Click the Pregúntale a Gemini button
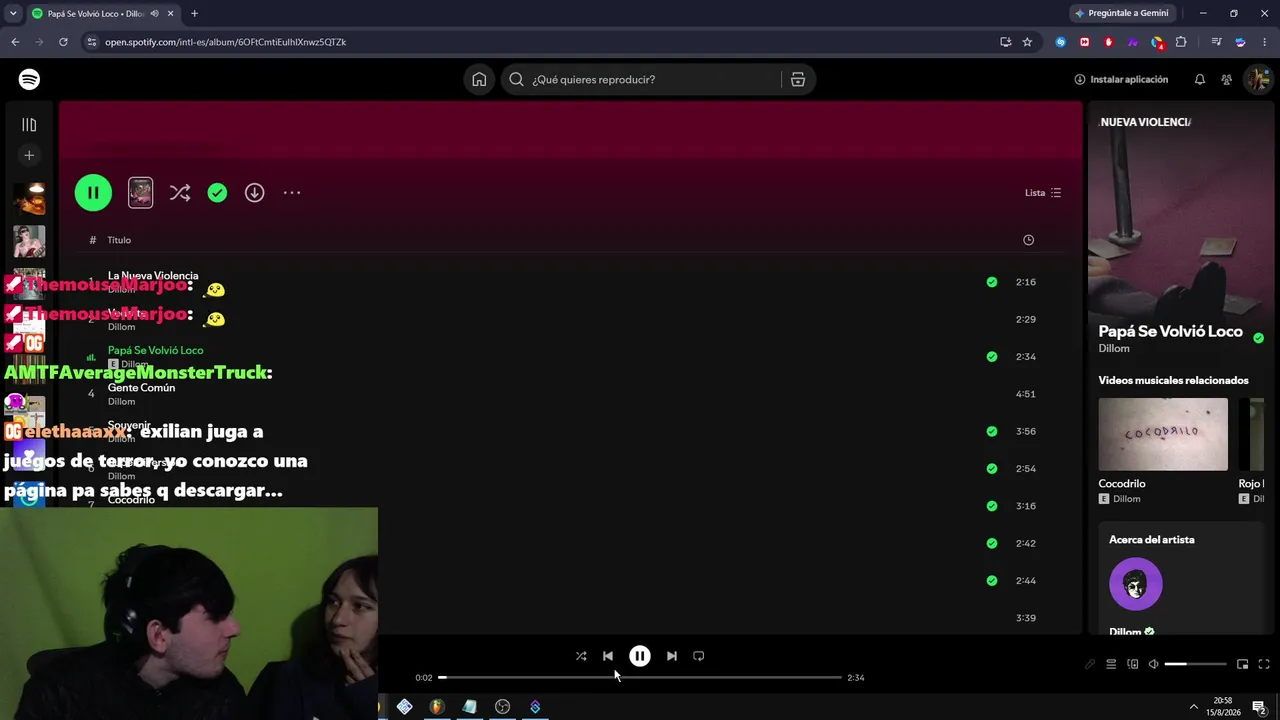 1124,13
